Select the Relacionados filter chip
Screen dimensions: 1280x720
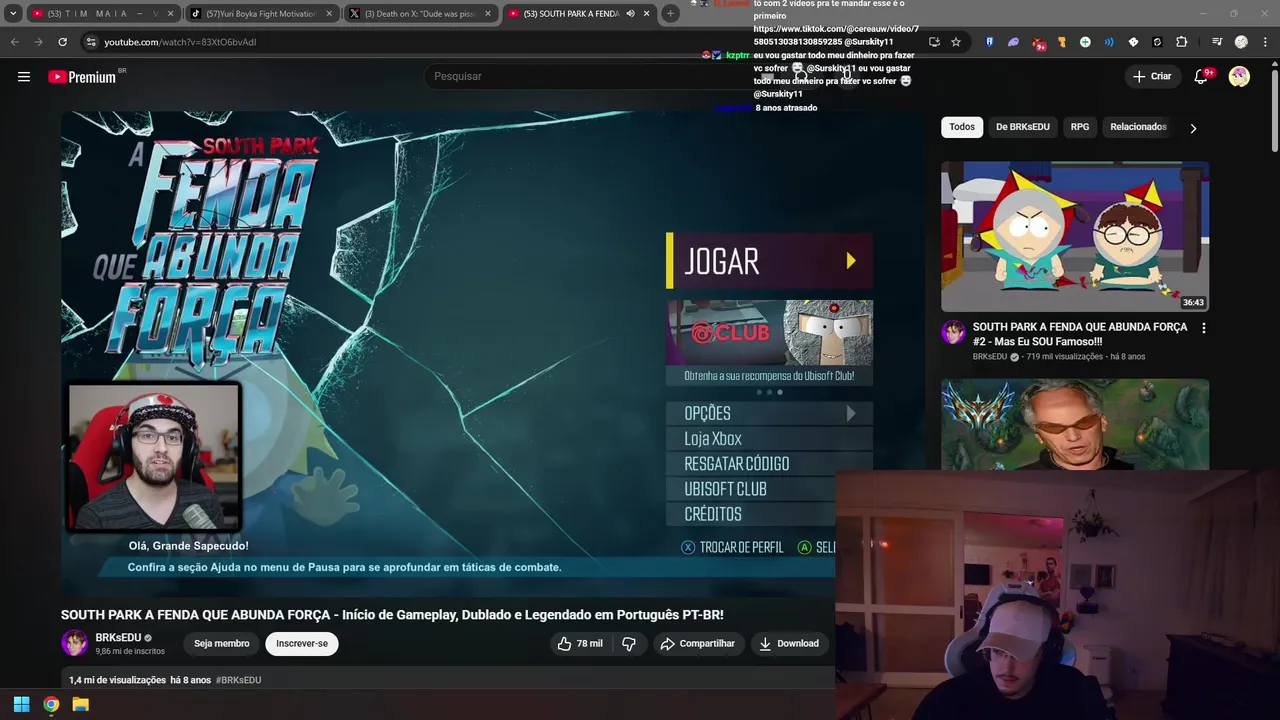coord(1138,127)
